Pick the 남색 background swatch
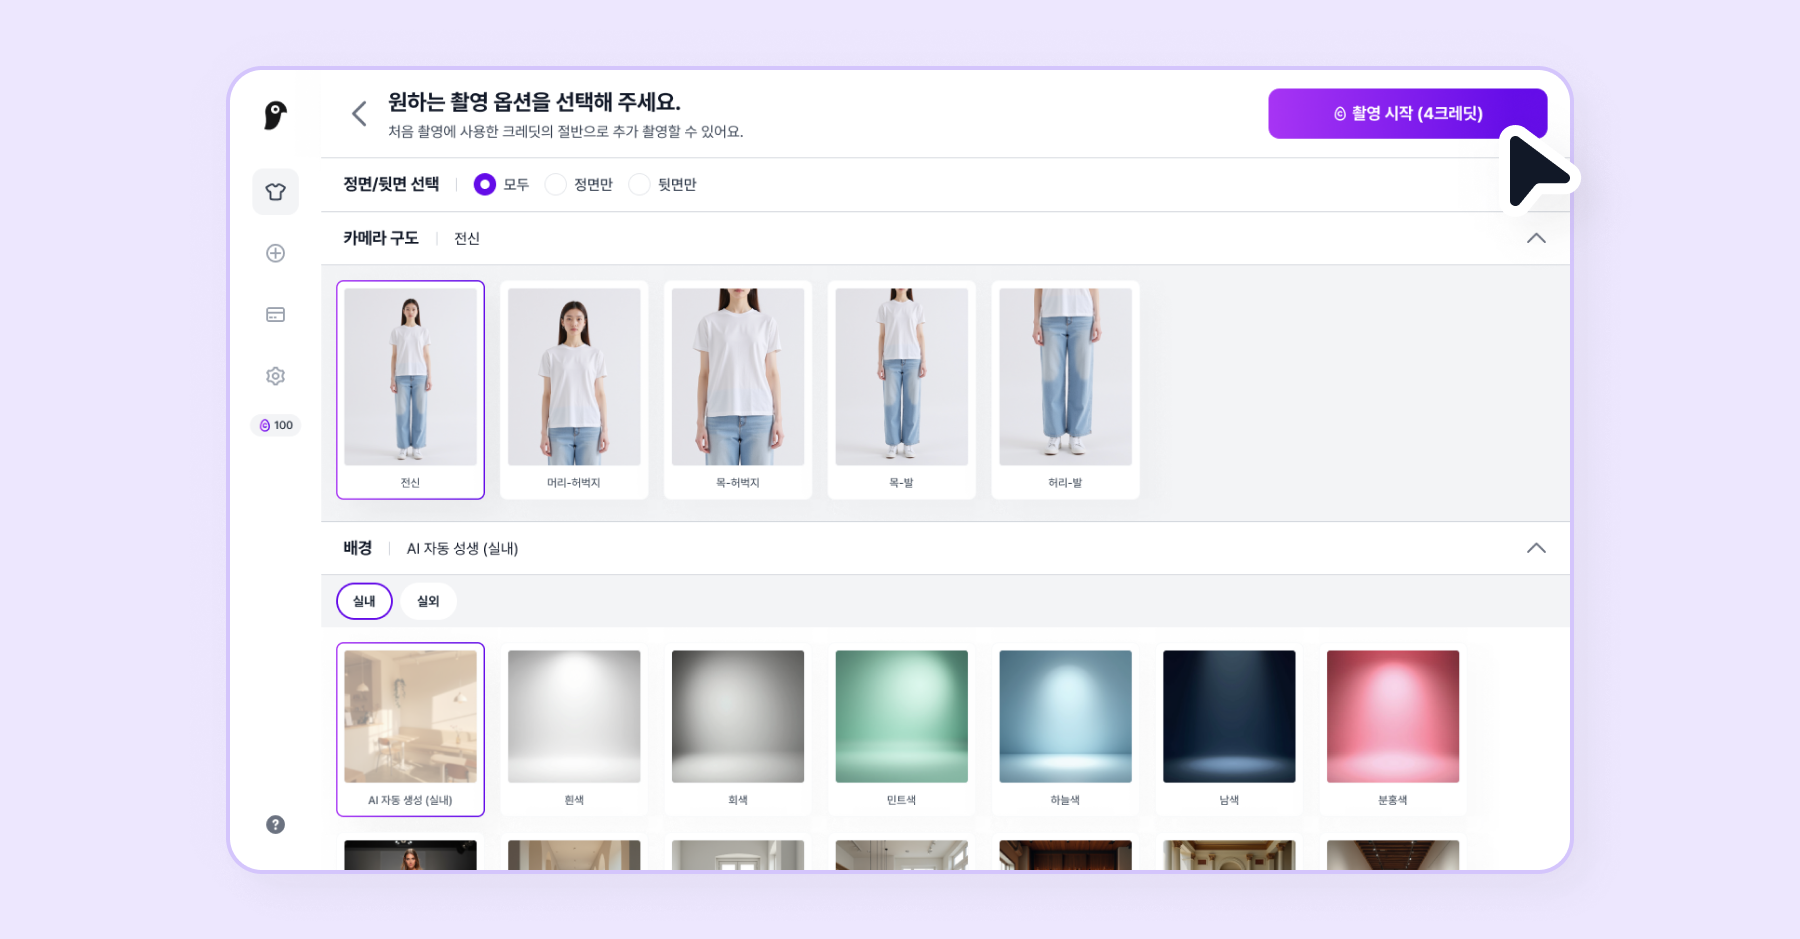 (1229, 729)
